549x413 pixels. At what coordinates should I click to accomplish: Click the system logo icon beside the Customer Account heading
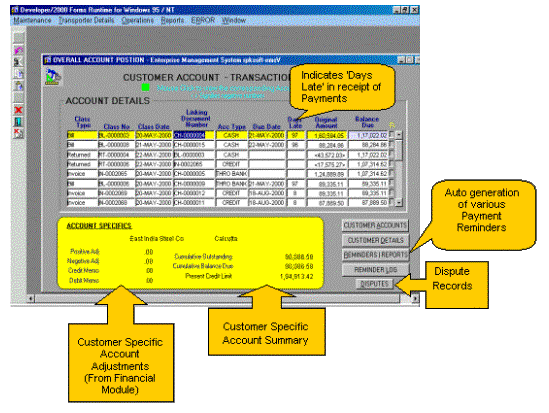click(53, 77)
